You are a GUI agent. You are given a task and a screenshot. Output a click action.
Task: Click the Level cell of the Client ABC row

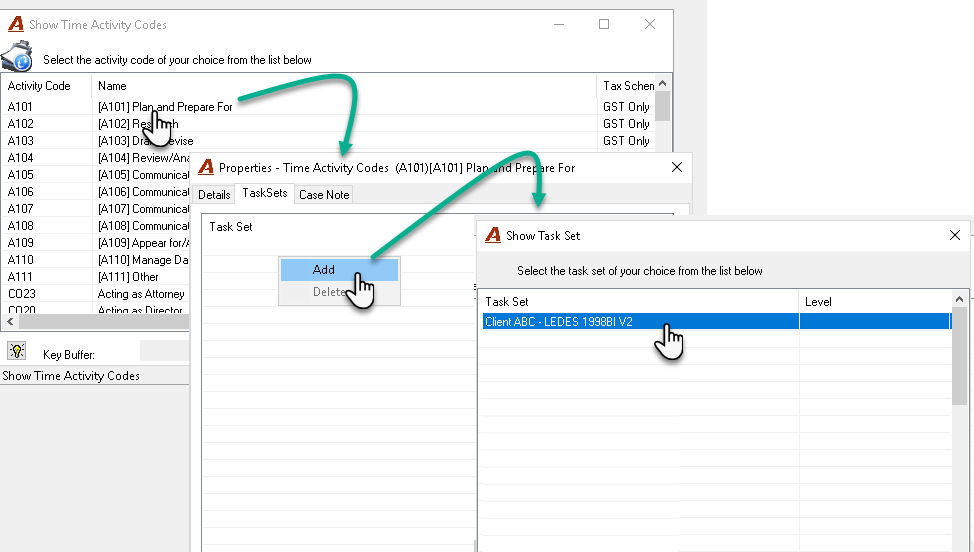875,321
